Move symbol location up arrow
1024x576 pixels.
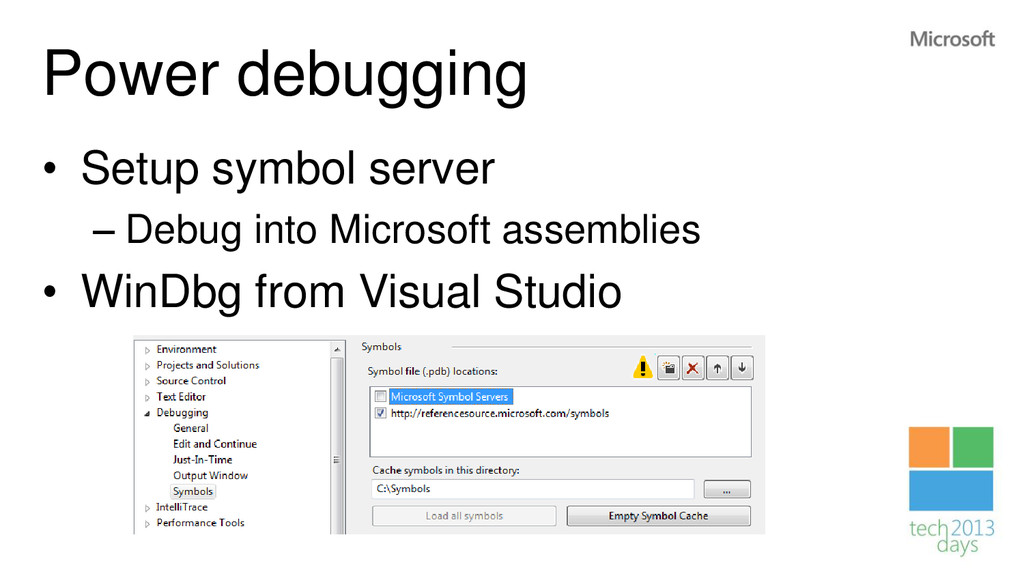(x=717, y=368)
